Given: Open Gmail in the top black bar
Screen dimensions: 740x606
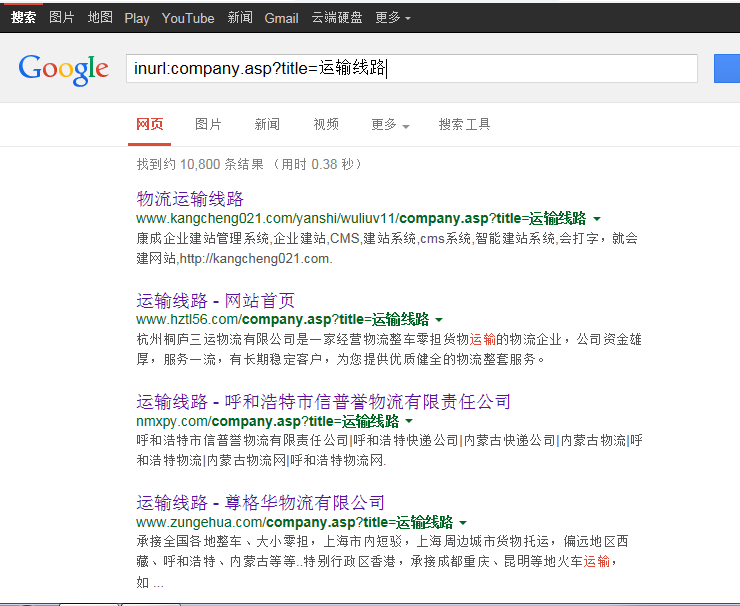Looking at the screenshot, I should click(x=281, y=18).
